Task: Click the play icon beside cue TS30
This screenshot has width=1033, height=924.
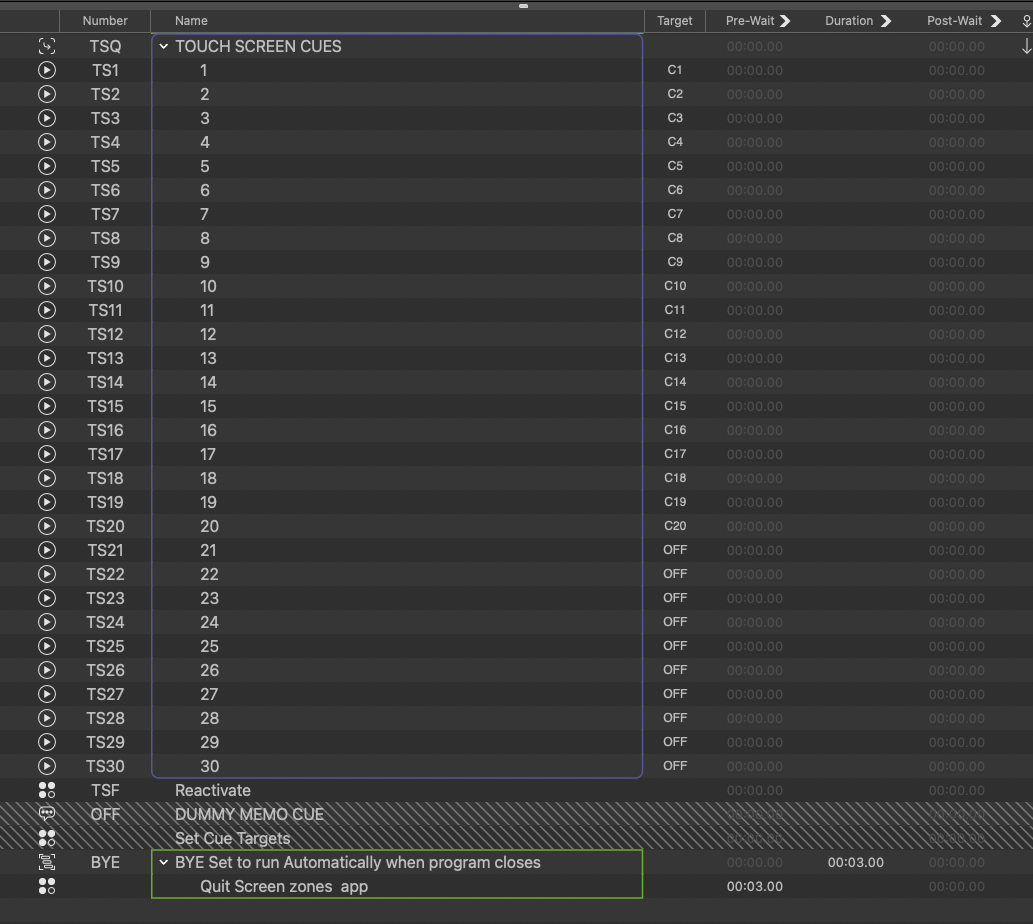Action: coord(47,766)
